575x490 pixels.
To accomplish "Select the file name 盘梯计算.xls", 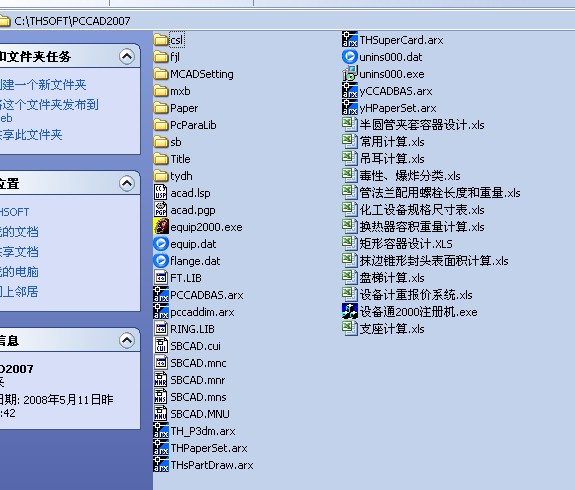I will coord(392,278).
